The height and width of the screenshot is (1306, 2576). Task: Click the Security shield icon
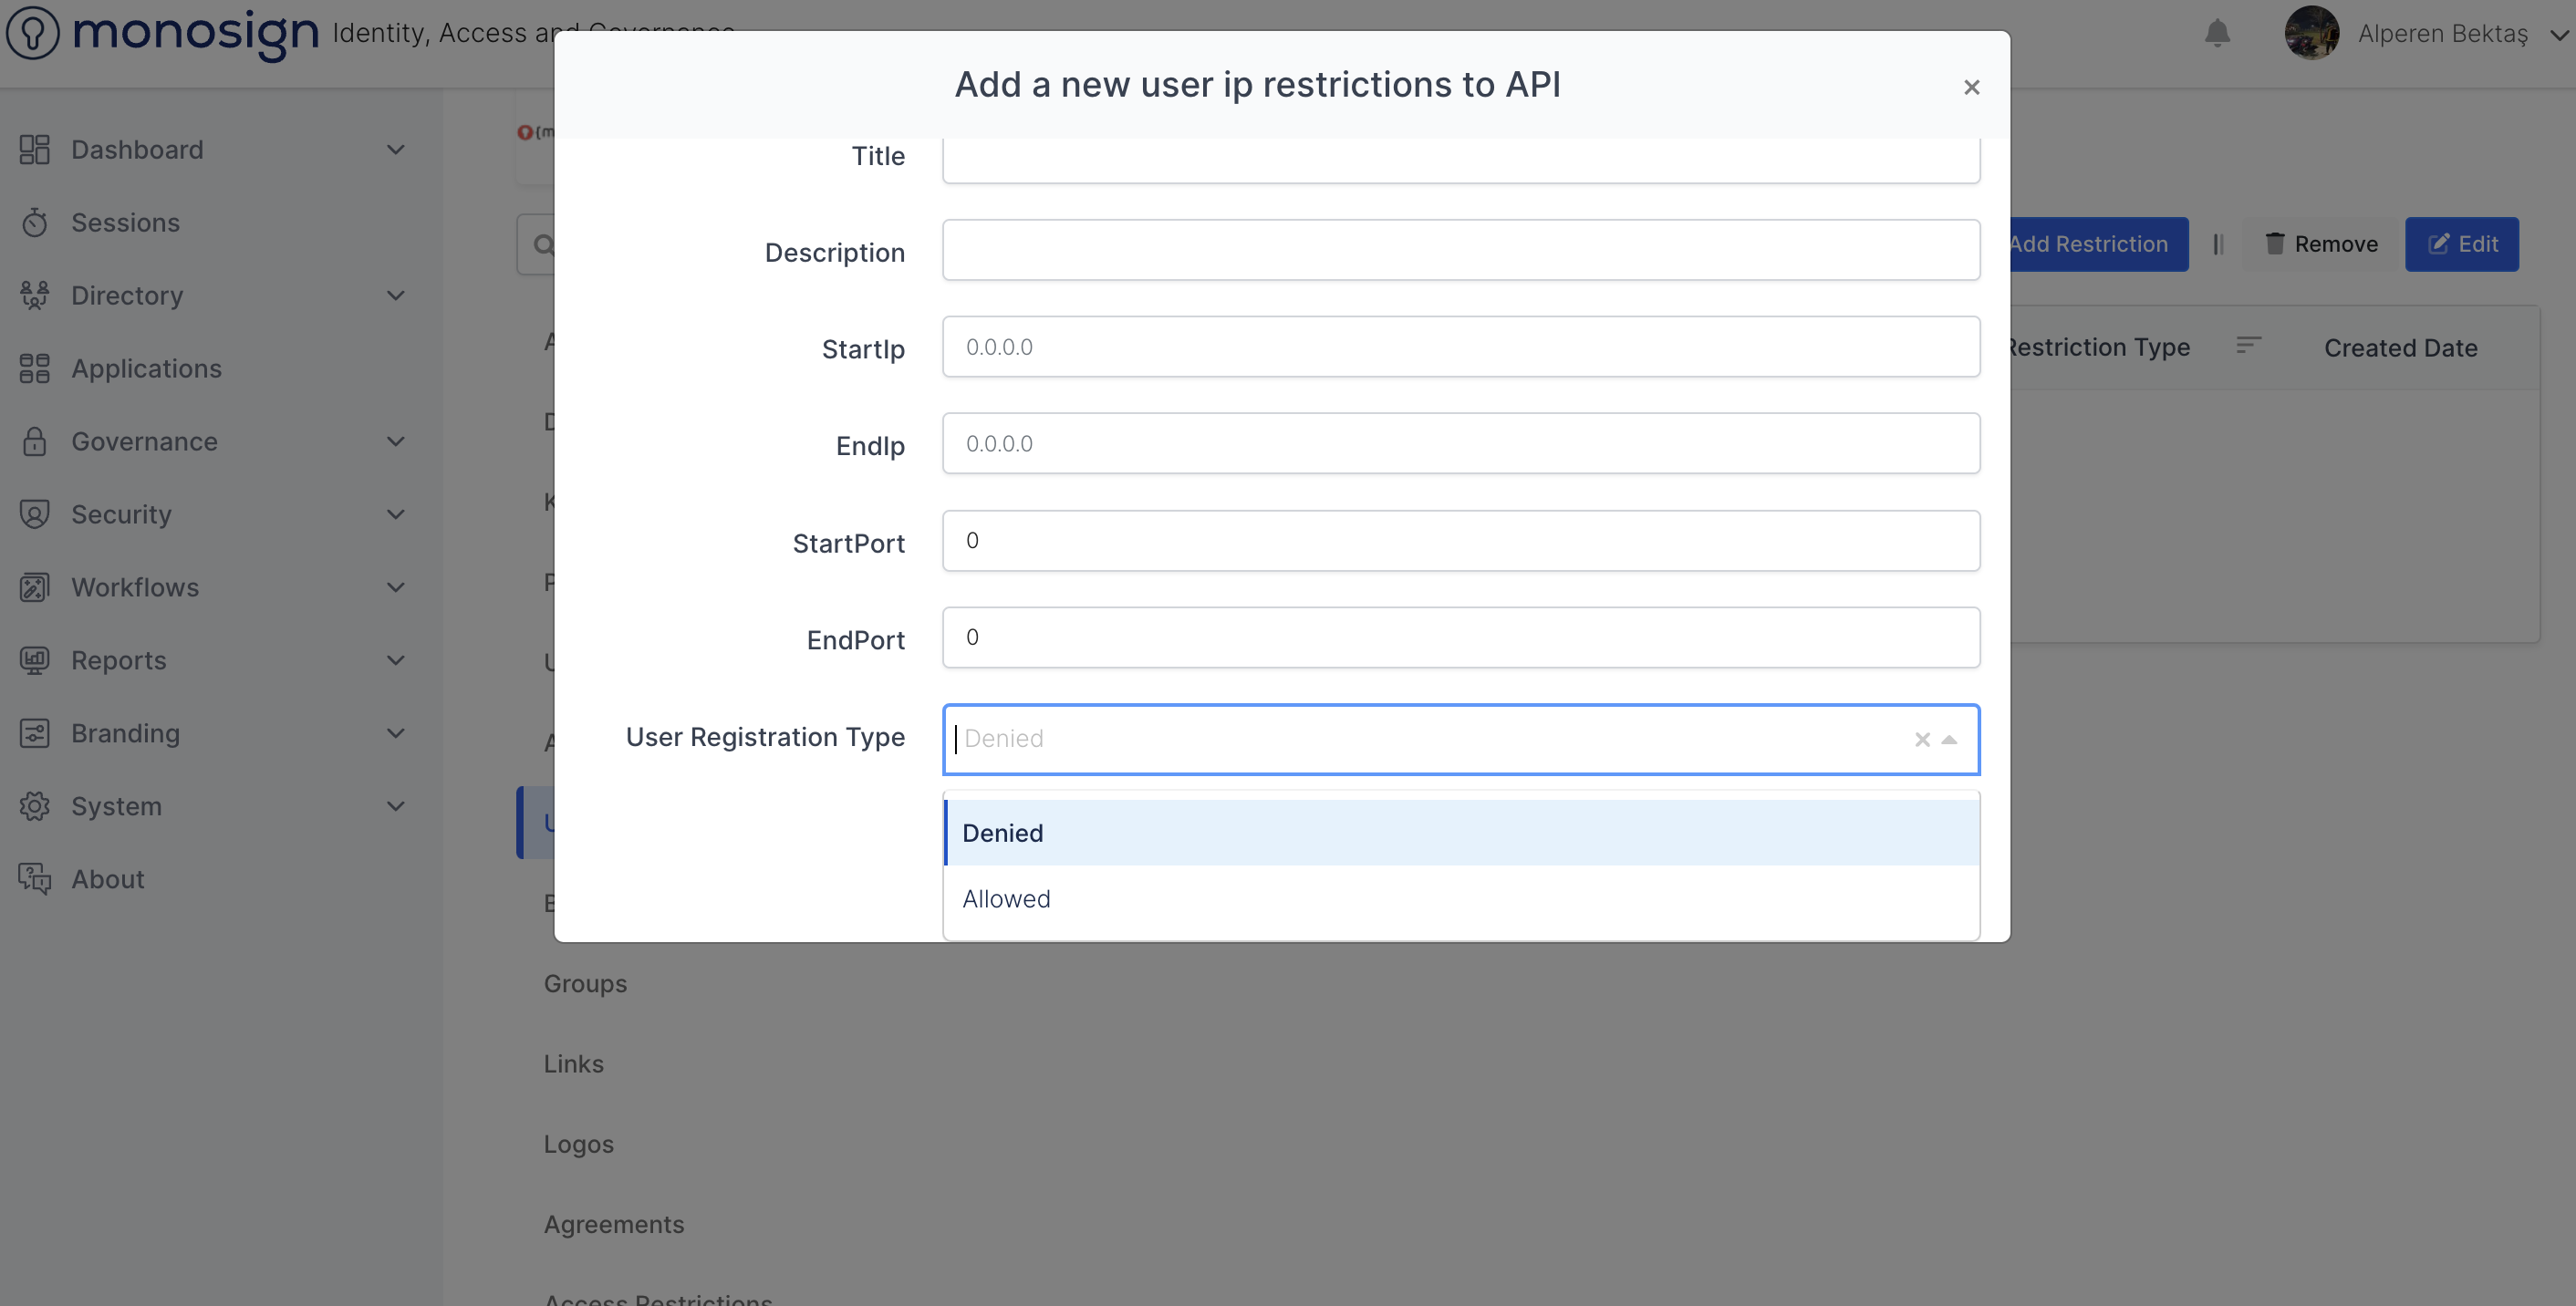tap(34, 514)
